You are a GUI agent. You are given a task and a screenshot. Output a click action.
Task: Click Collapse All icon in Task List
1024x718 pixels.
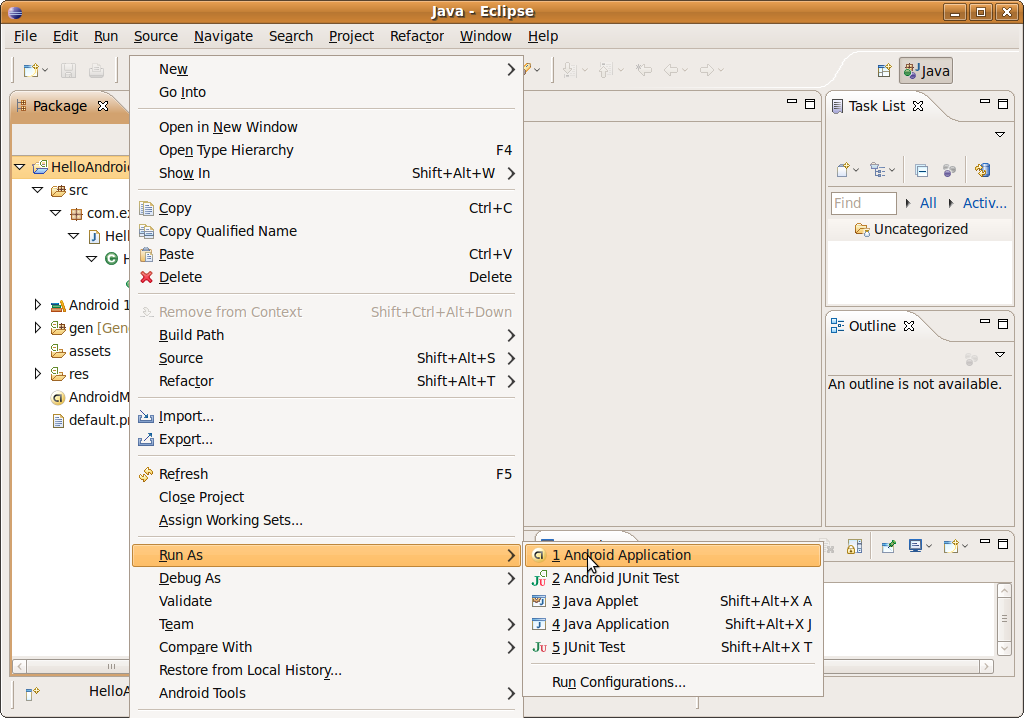pyautogui.click(x=921, y=171)
